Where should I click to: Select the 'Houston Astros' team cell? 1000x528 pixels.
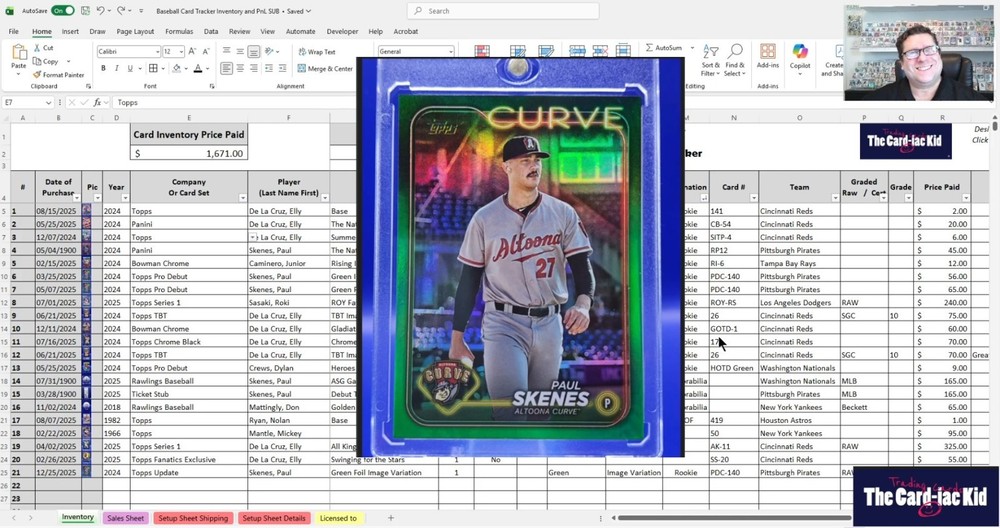pos(799,420)
